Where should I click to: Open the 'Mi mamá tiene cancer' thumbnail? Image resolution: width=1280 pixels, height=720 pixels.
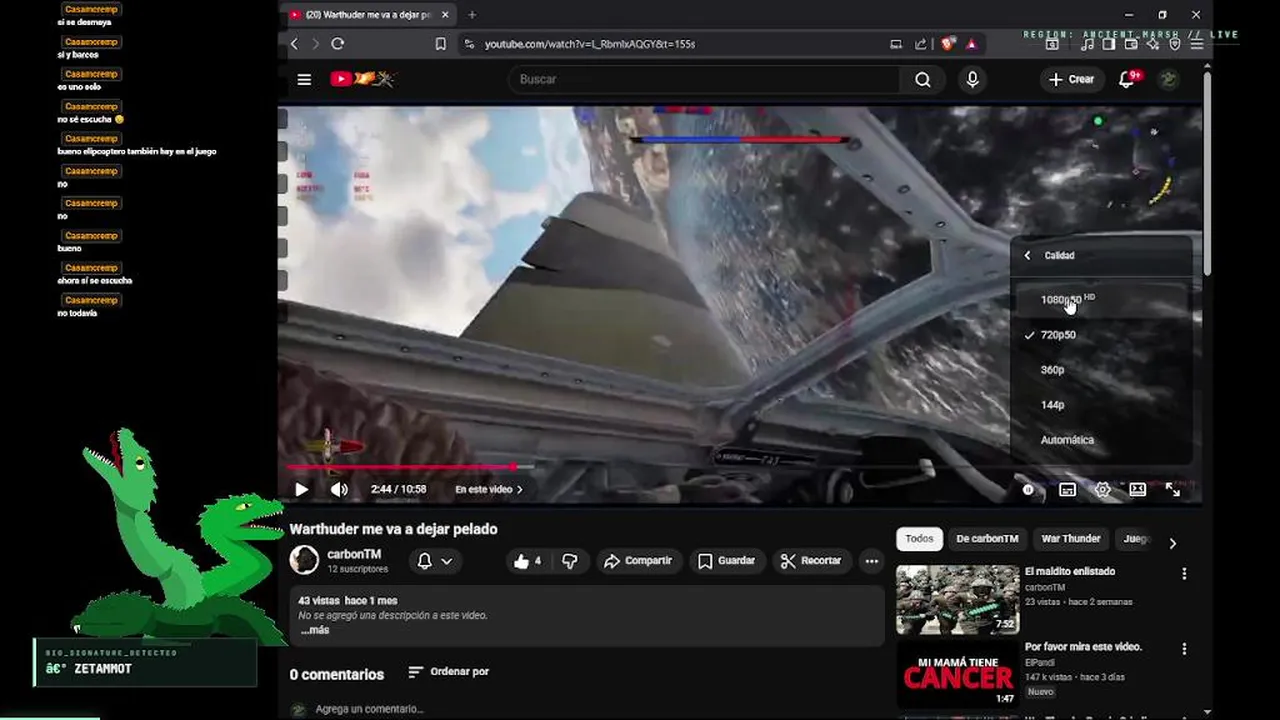(957, 675)
